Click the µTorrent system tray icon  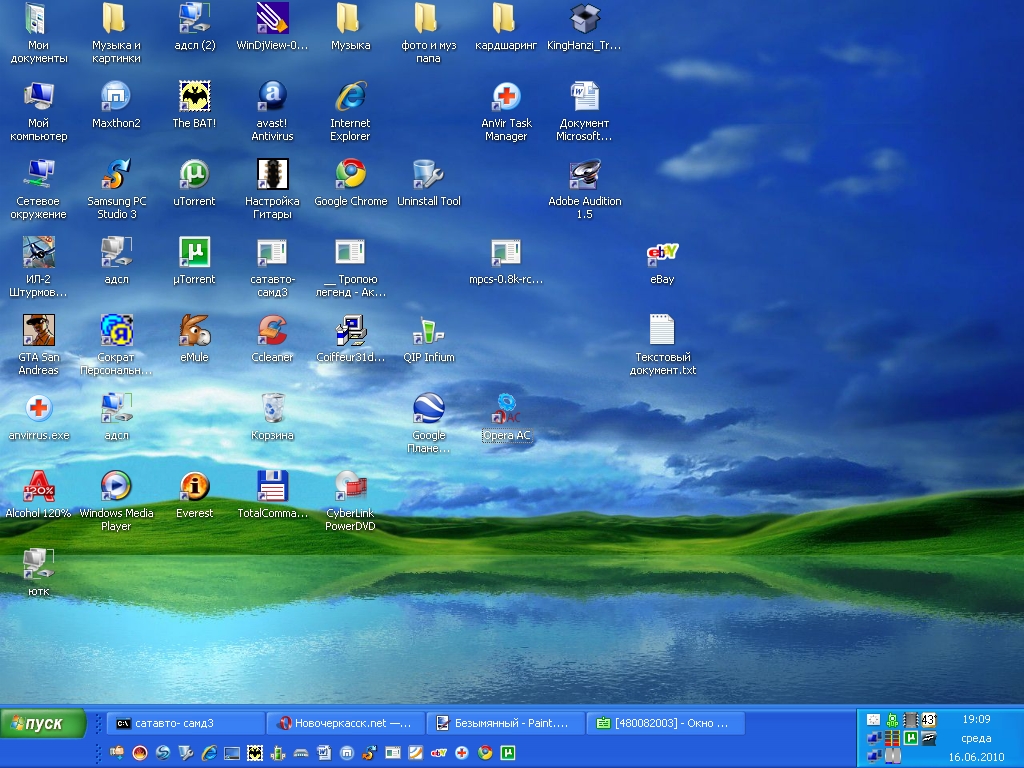coord(911,738)
